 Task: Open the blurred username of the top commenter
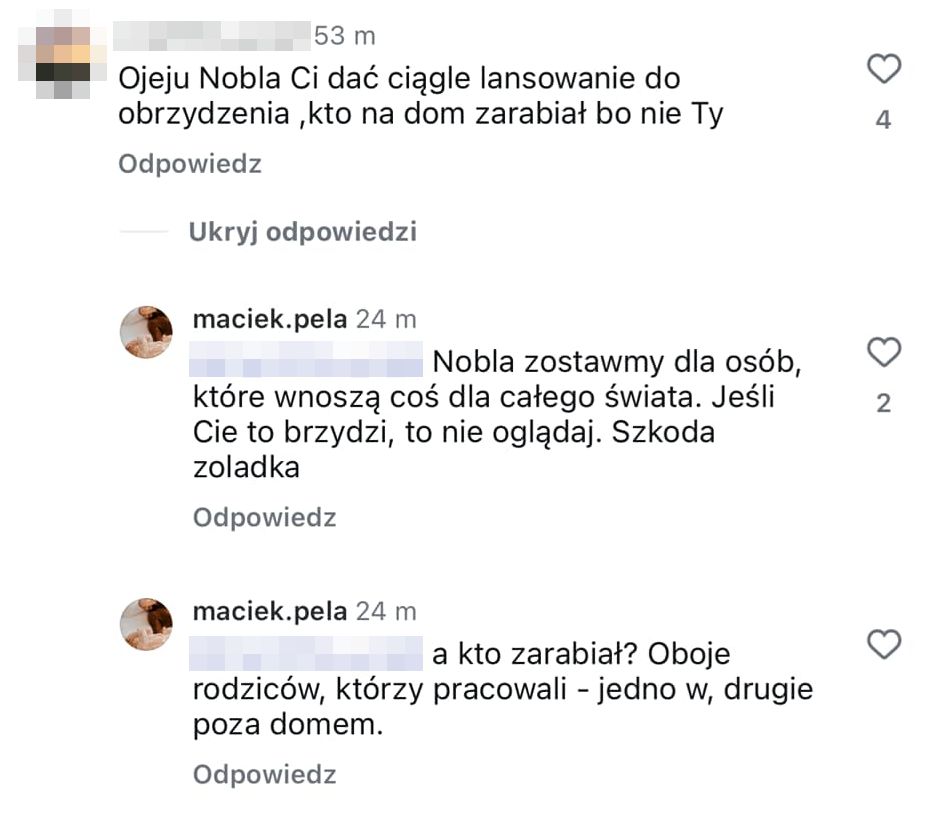[210, 37]
